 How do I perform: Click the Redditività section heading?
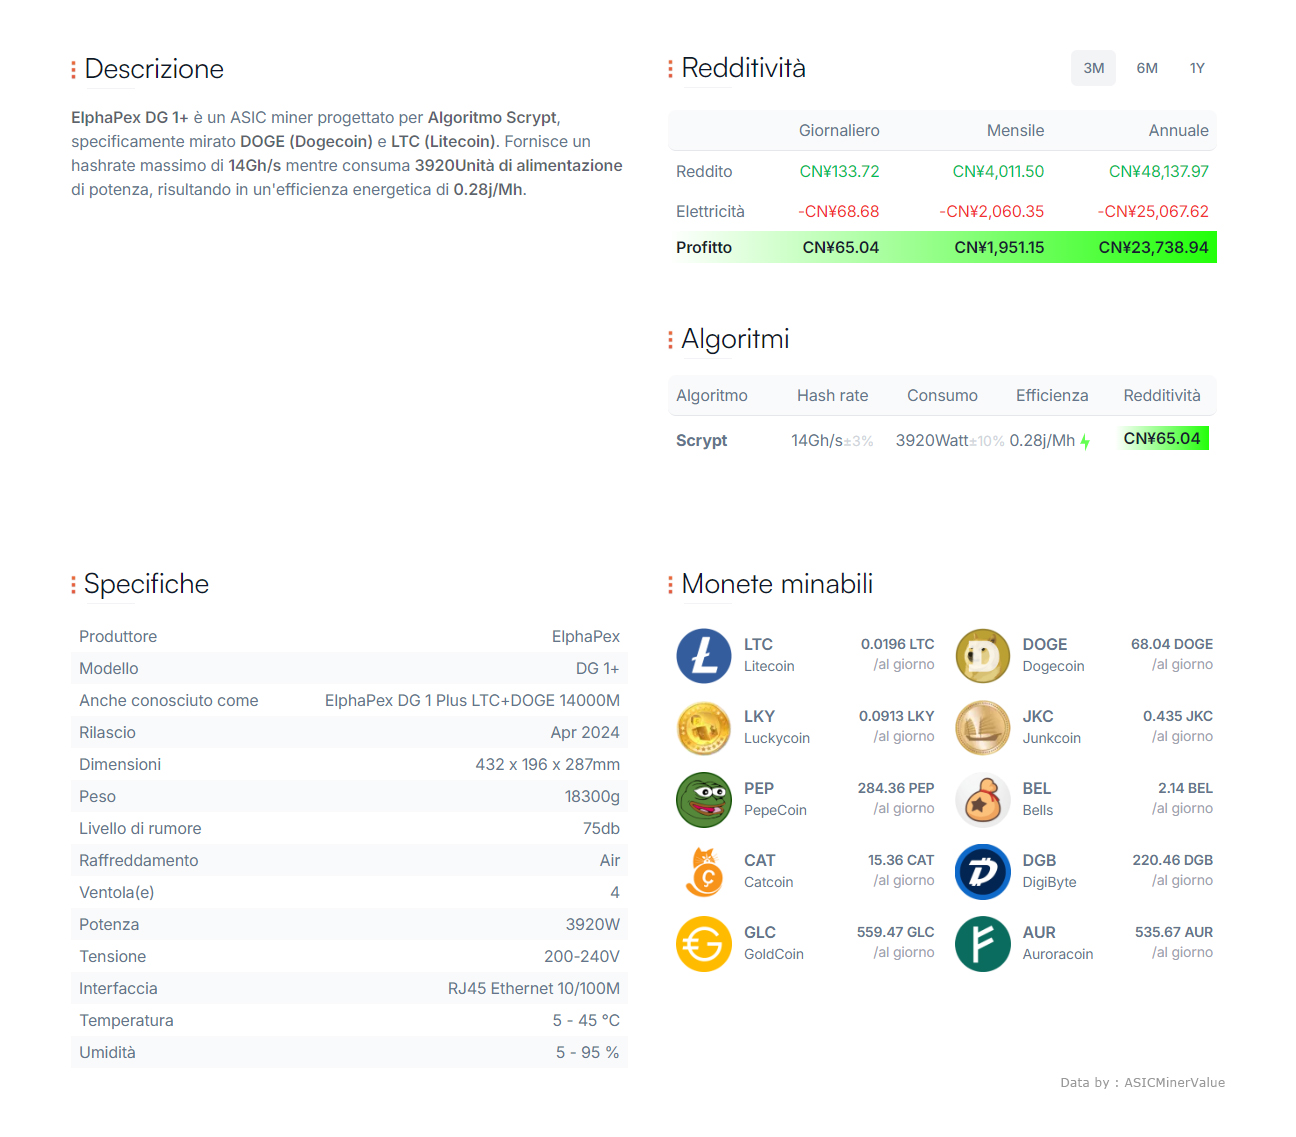tap(743, 68)
